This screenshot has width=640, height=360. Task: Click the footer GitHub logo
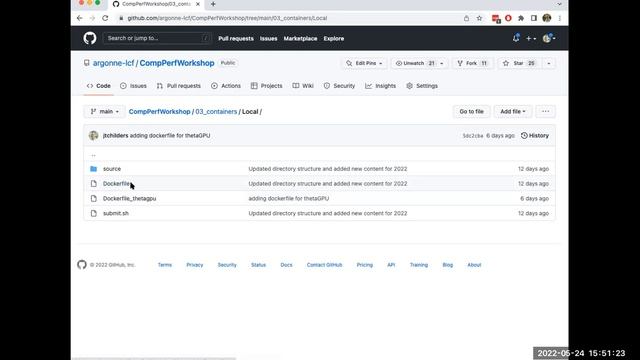[82, 264]
